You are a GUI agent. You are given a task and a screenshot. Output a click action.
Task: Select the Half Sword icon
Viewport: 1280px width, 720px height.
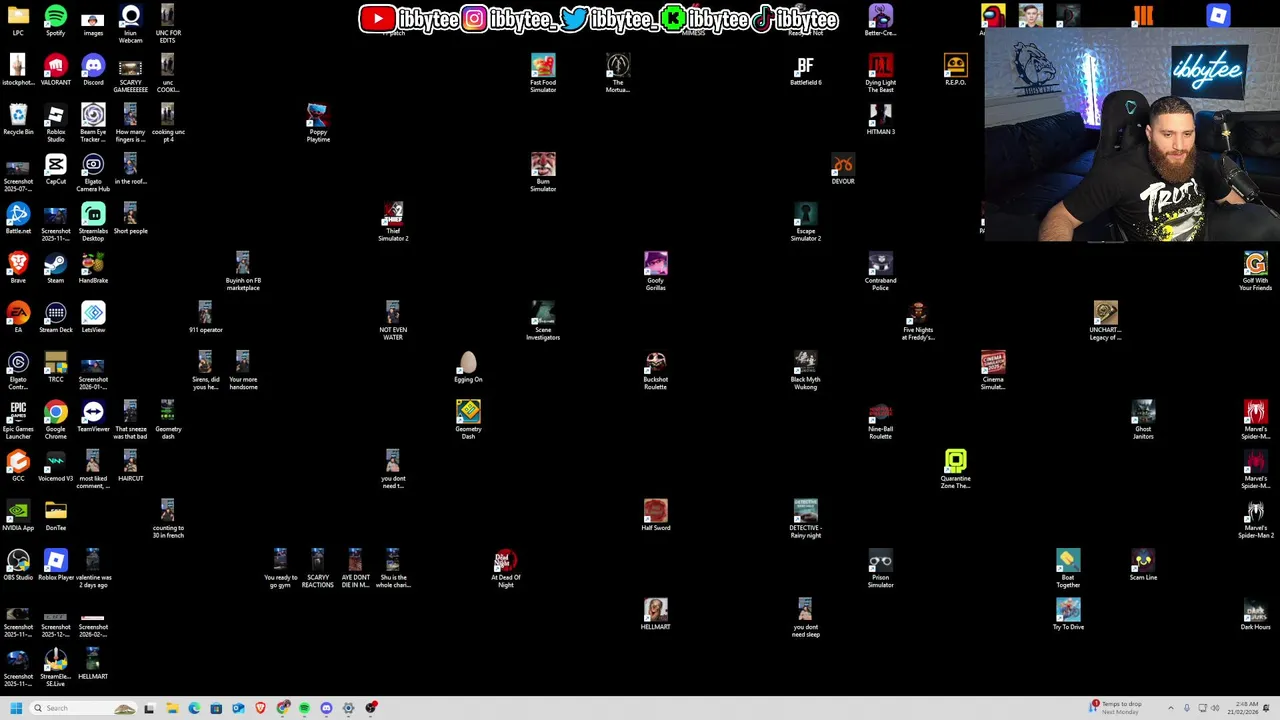pyautogui.click(x=655, y=515)
